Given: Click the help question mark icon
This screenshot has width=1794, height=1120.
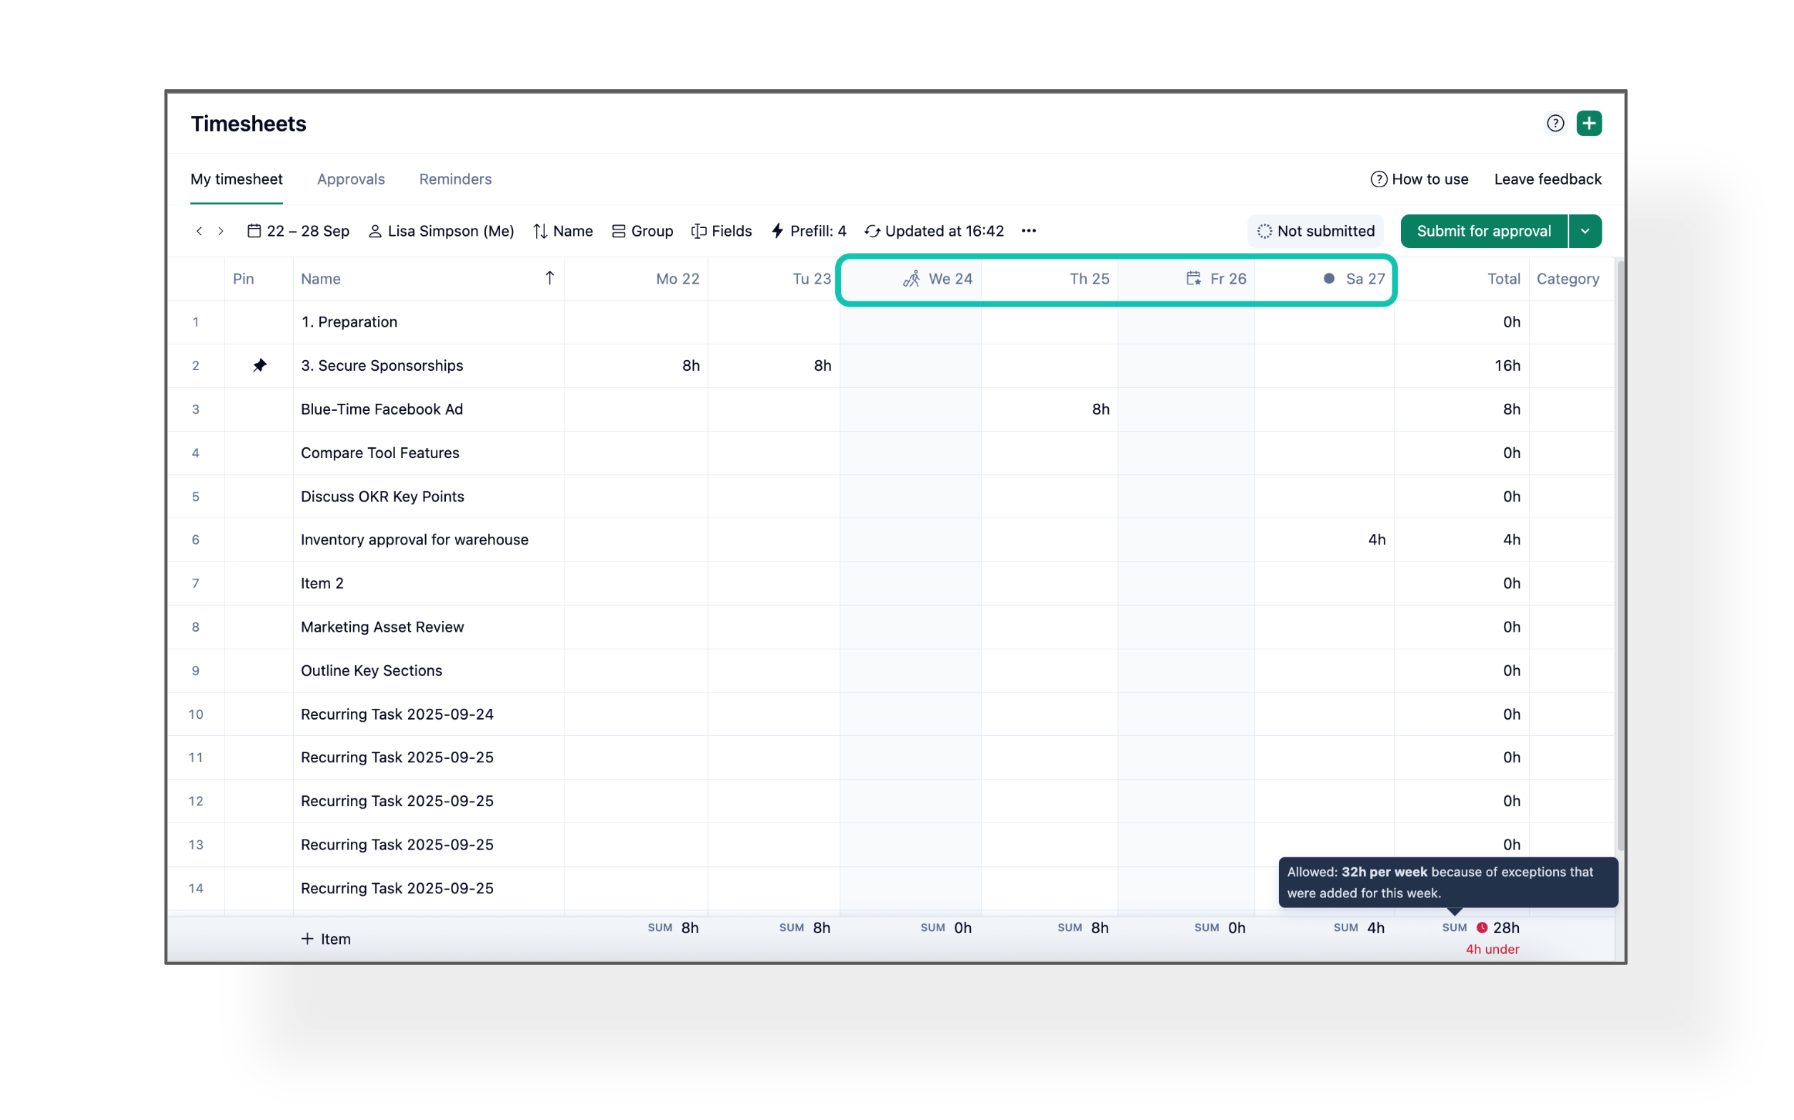Looking at the screenshot, I should [x=1555, y=123].
